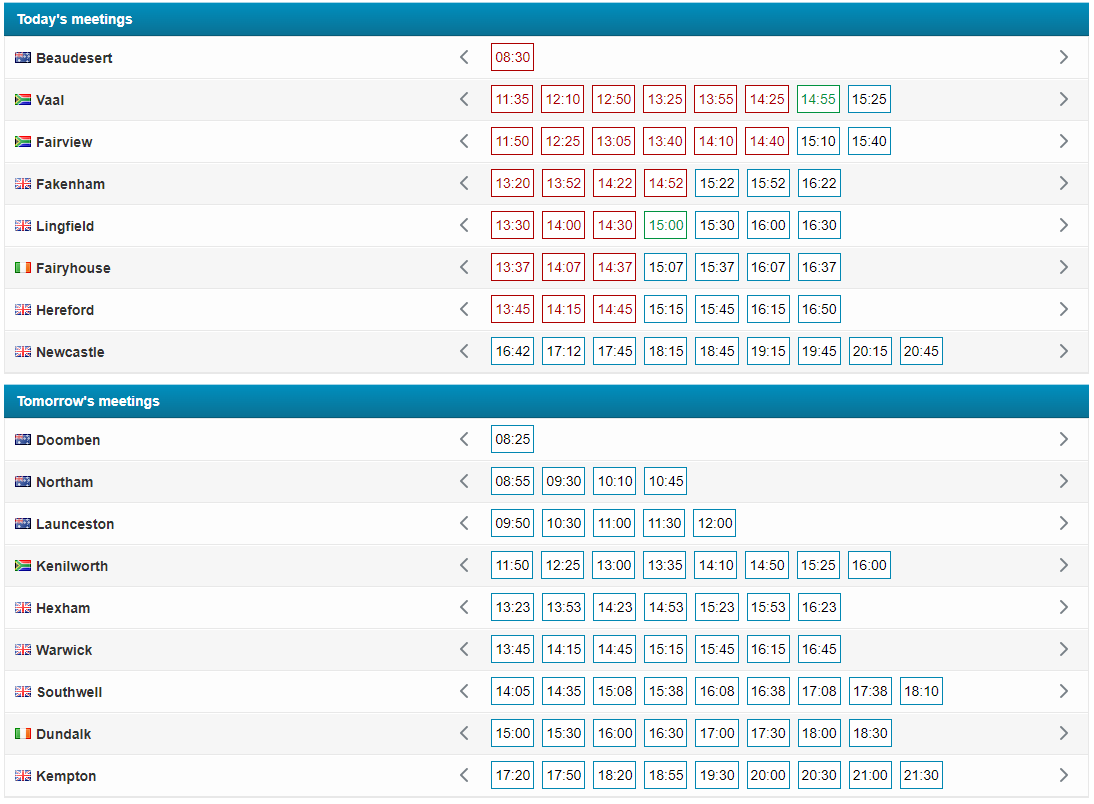Select the 15:00 Dundalk race
1094x804 pixels.
pyautogui.click(x=512, y=733)
